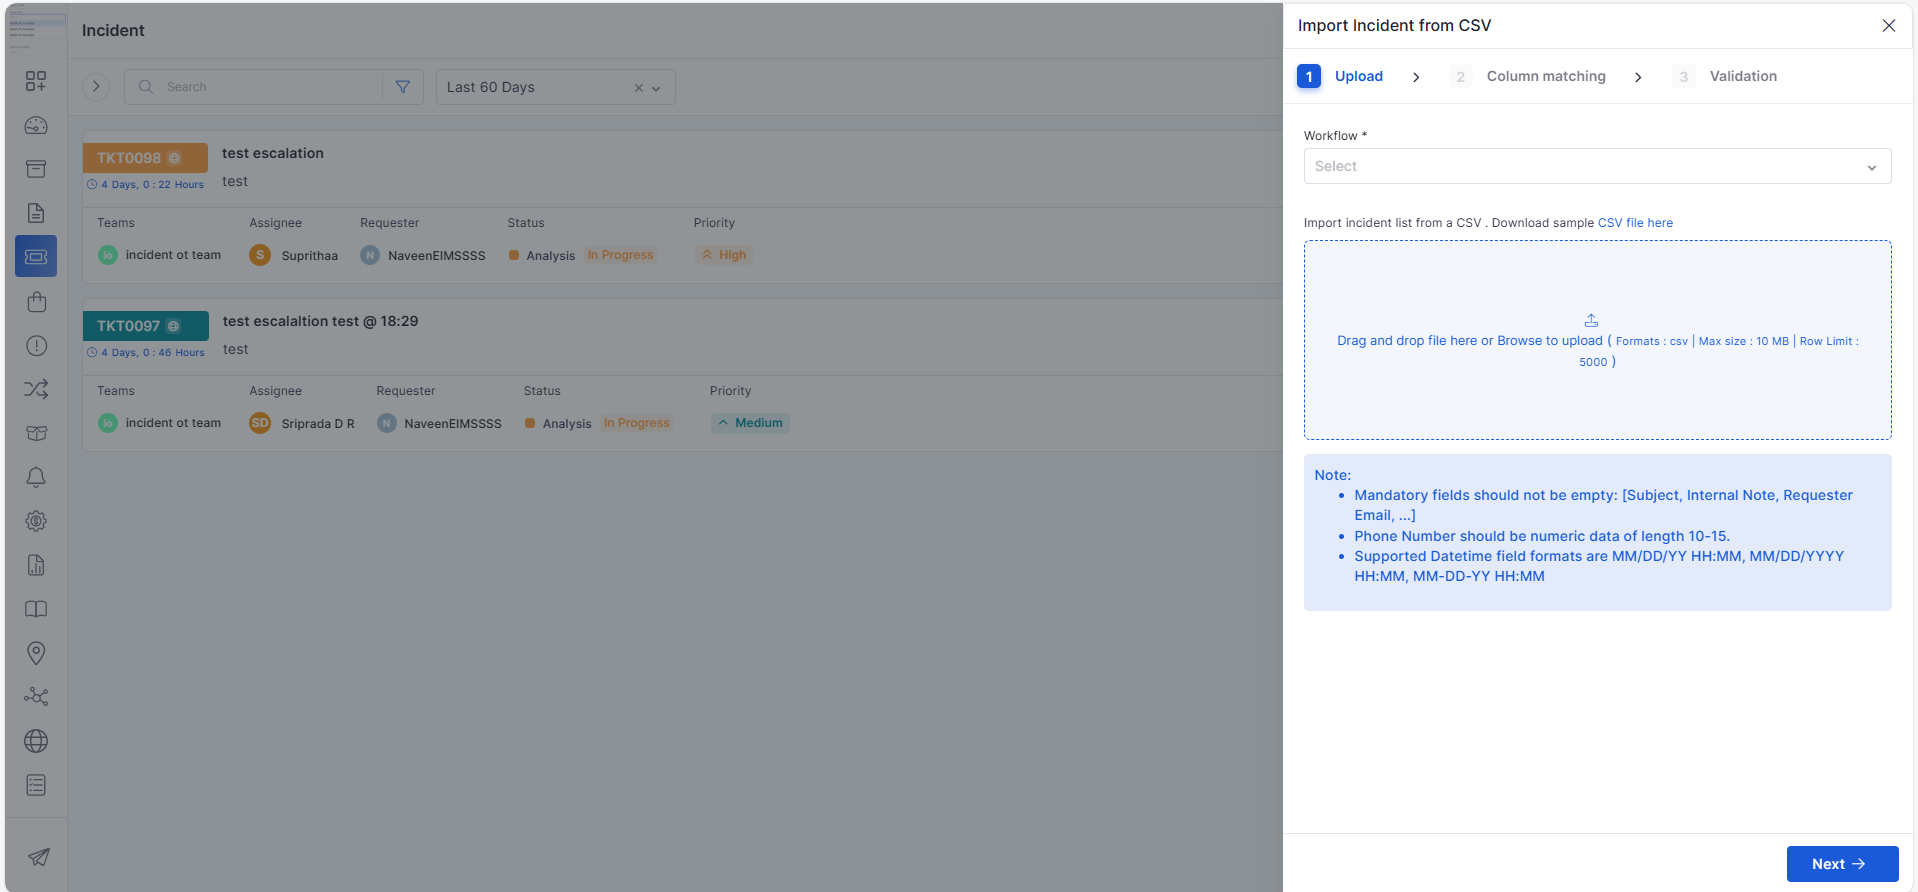Click the shuffle arrows icon in sidebar
Viewport: 1918px width, 892px height.
pyautogui.click(x=36, y=389)
